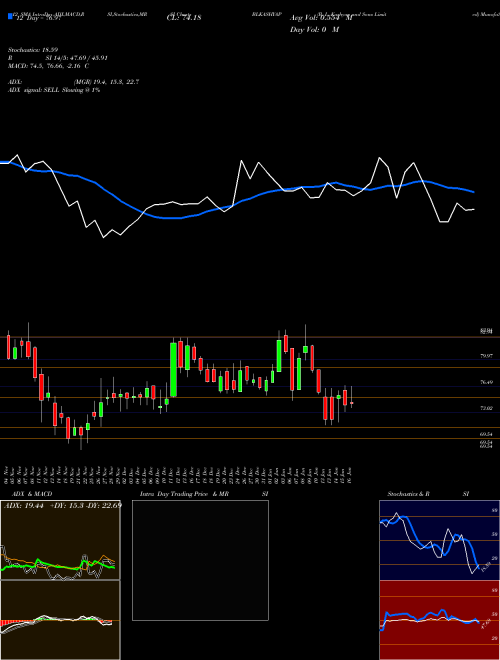The width and height of the screenshot is (500, 660).
Task: Click the last candlestick on the price chart
Action: pos(351,397)
